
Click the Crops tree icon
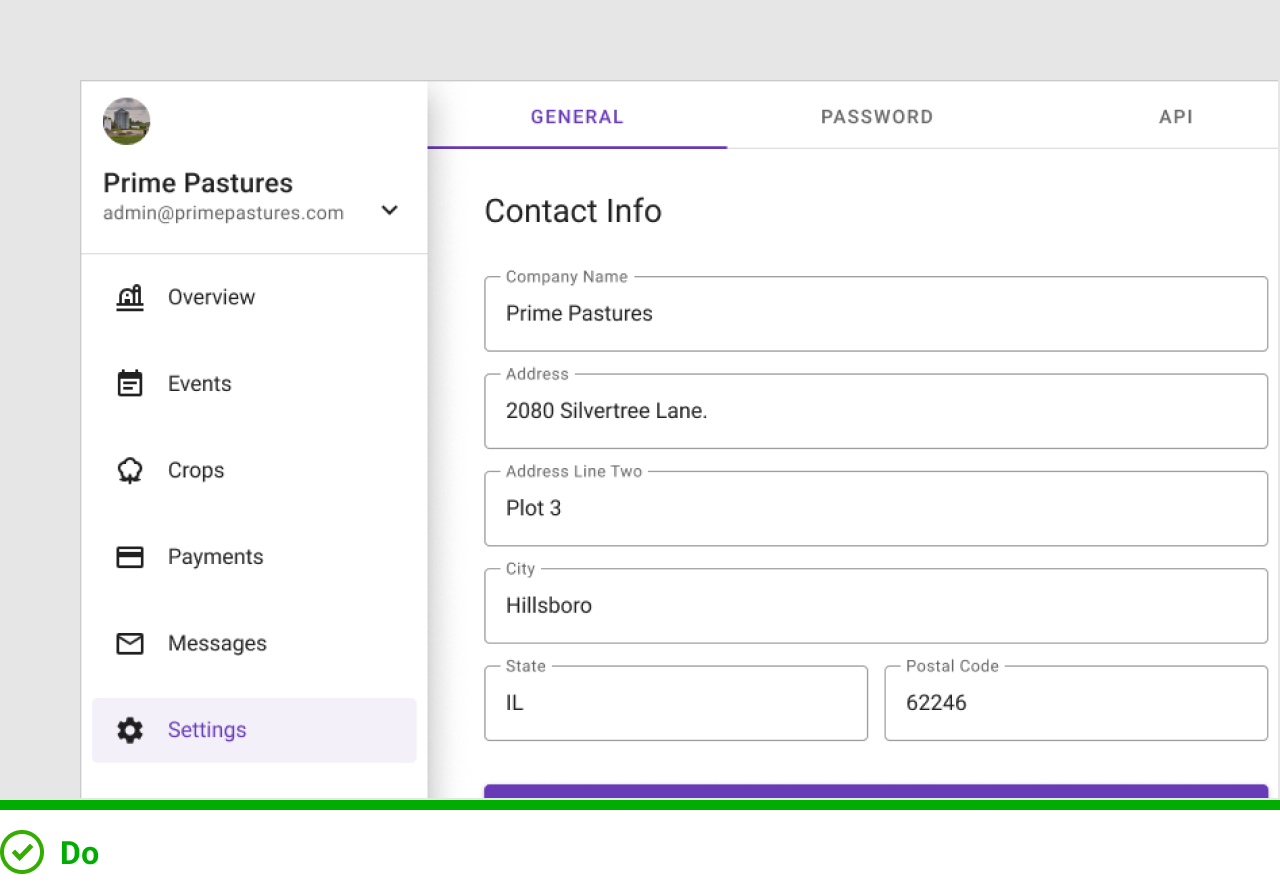click(130, 471)
